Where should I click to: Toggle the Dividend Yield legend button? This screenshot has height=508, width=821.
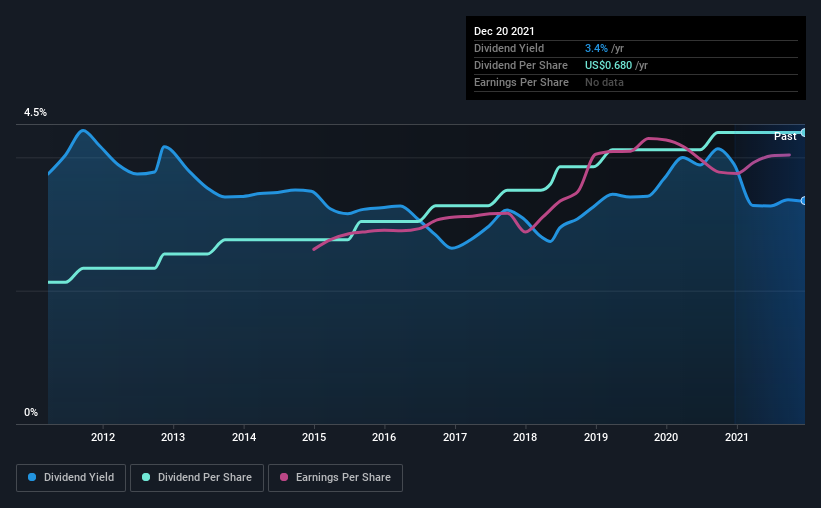71,478
